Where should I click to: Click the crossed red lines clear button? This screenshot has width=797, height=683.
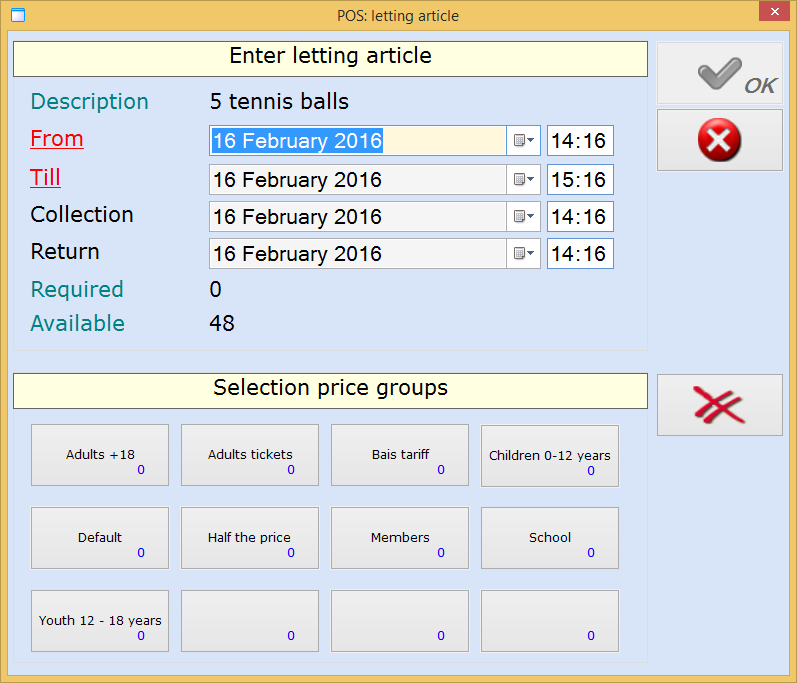coord(719,405)
